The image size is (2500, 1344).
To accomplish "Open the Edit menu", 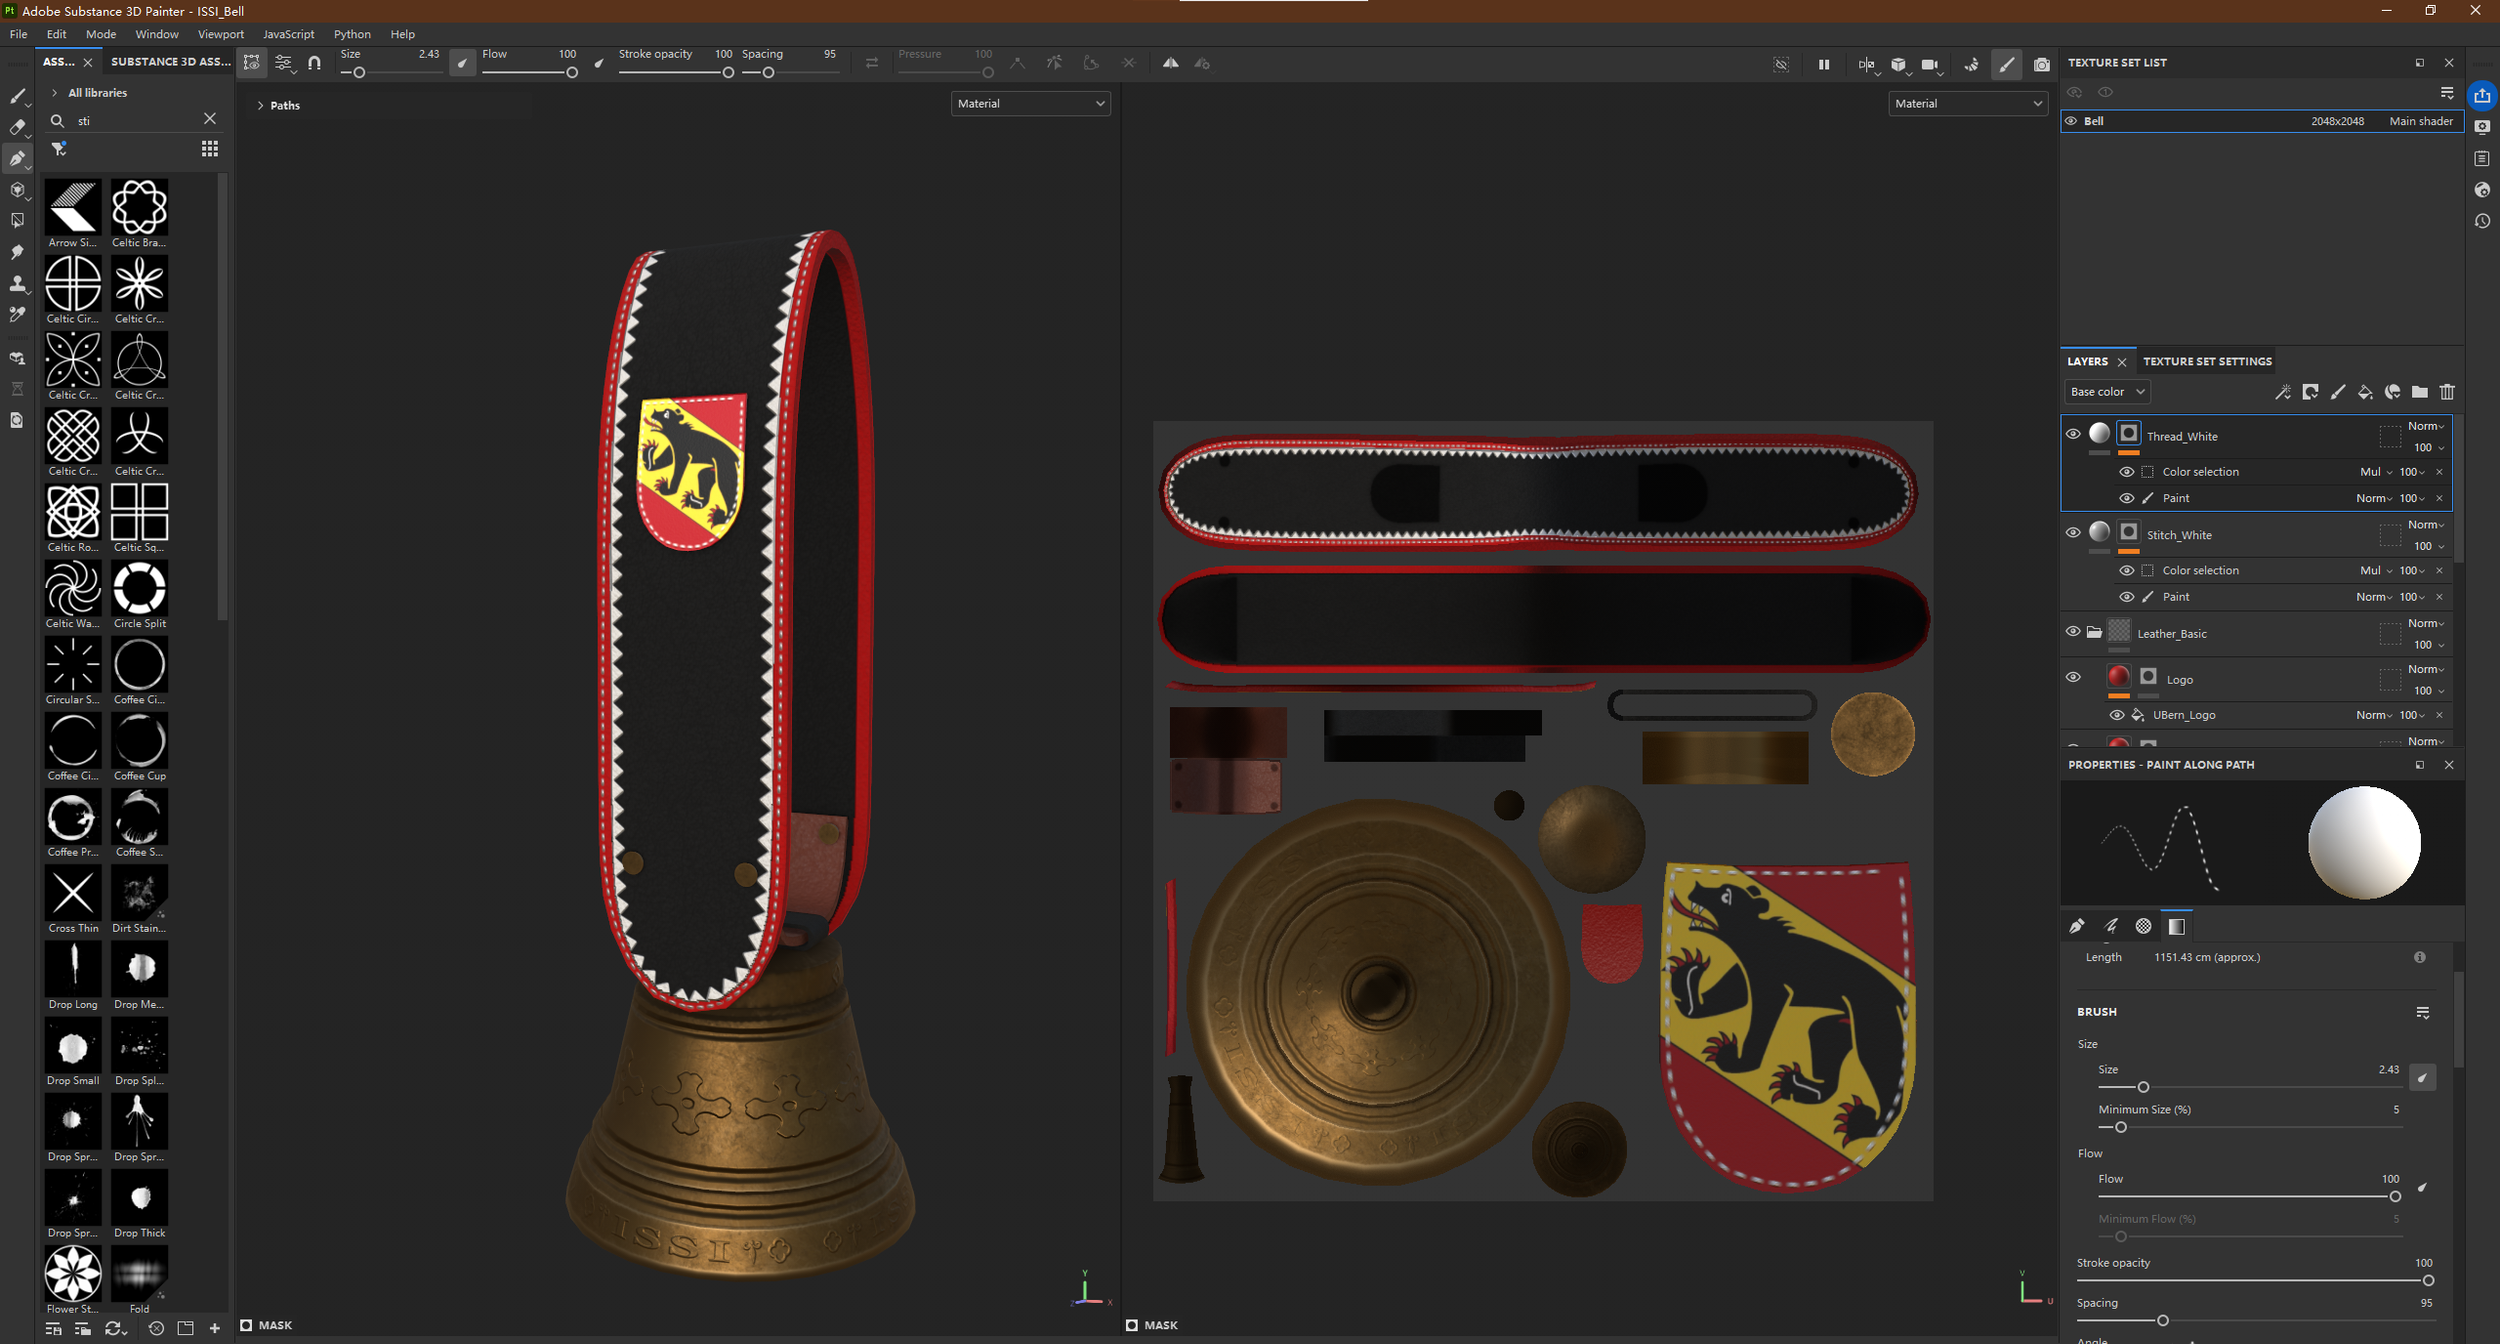I will pyautogui.click(x=57, y=34).
